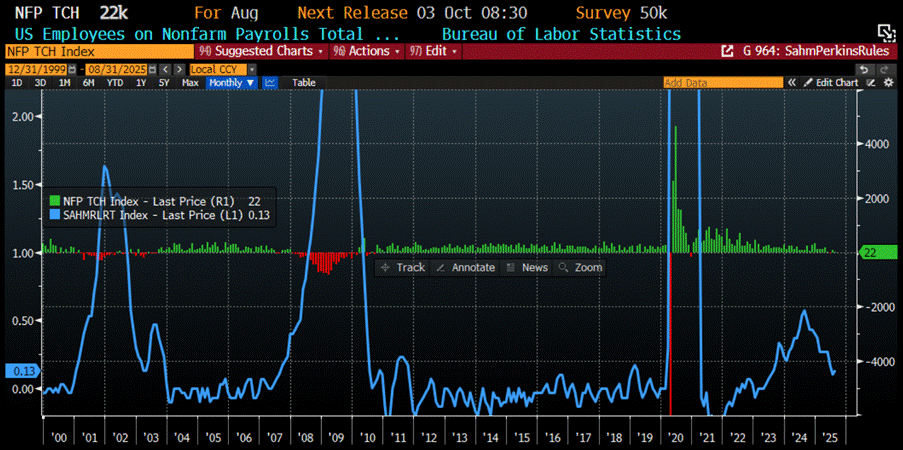Viewport: 903px width, 450px height.
Task: Activate the Zoom magnifier tool
Action: [580, 267]
